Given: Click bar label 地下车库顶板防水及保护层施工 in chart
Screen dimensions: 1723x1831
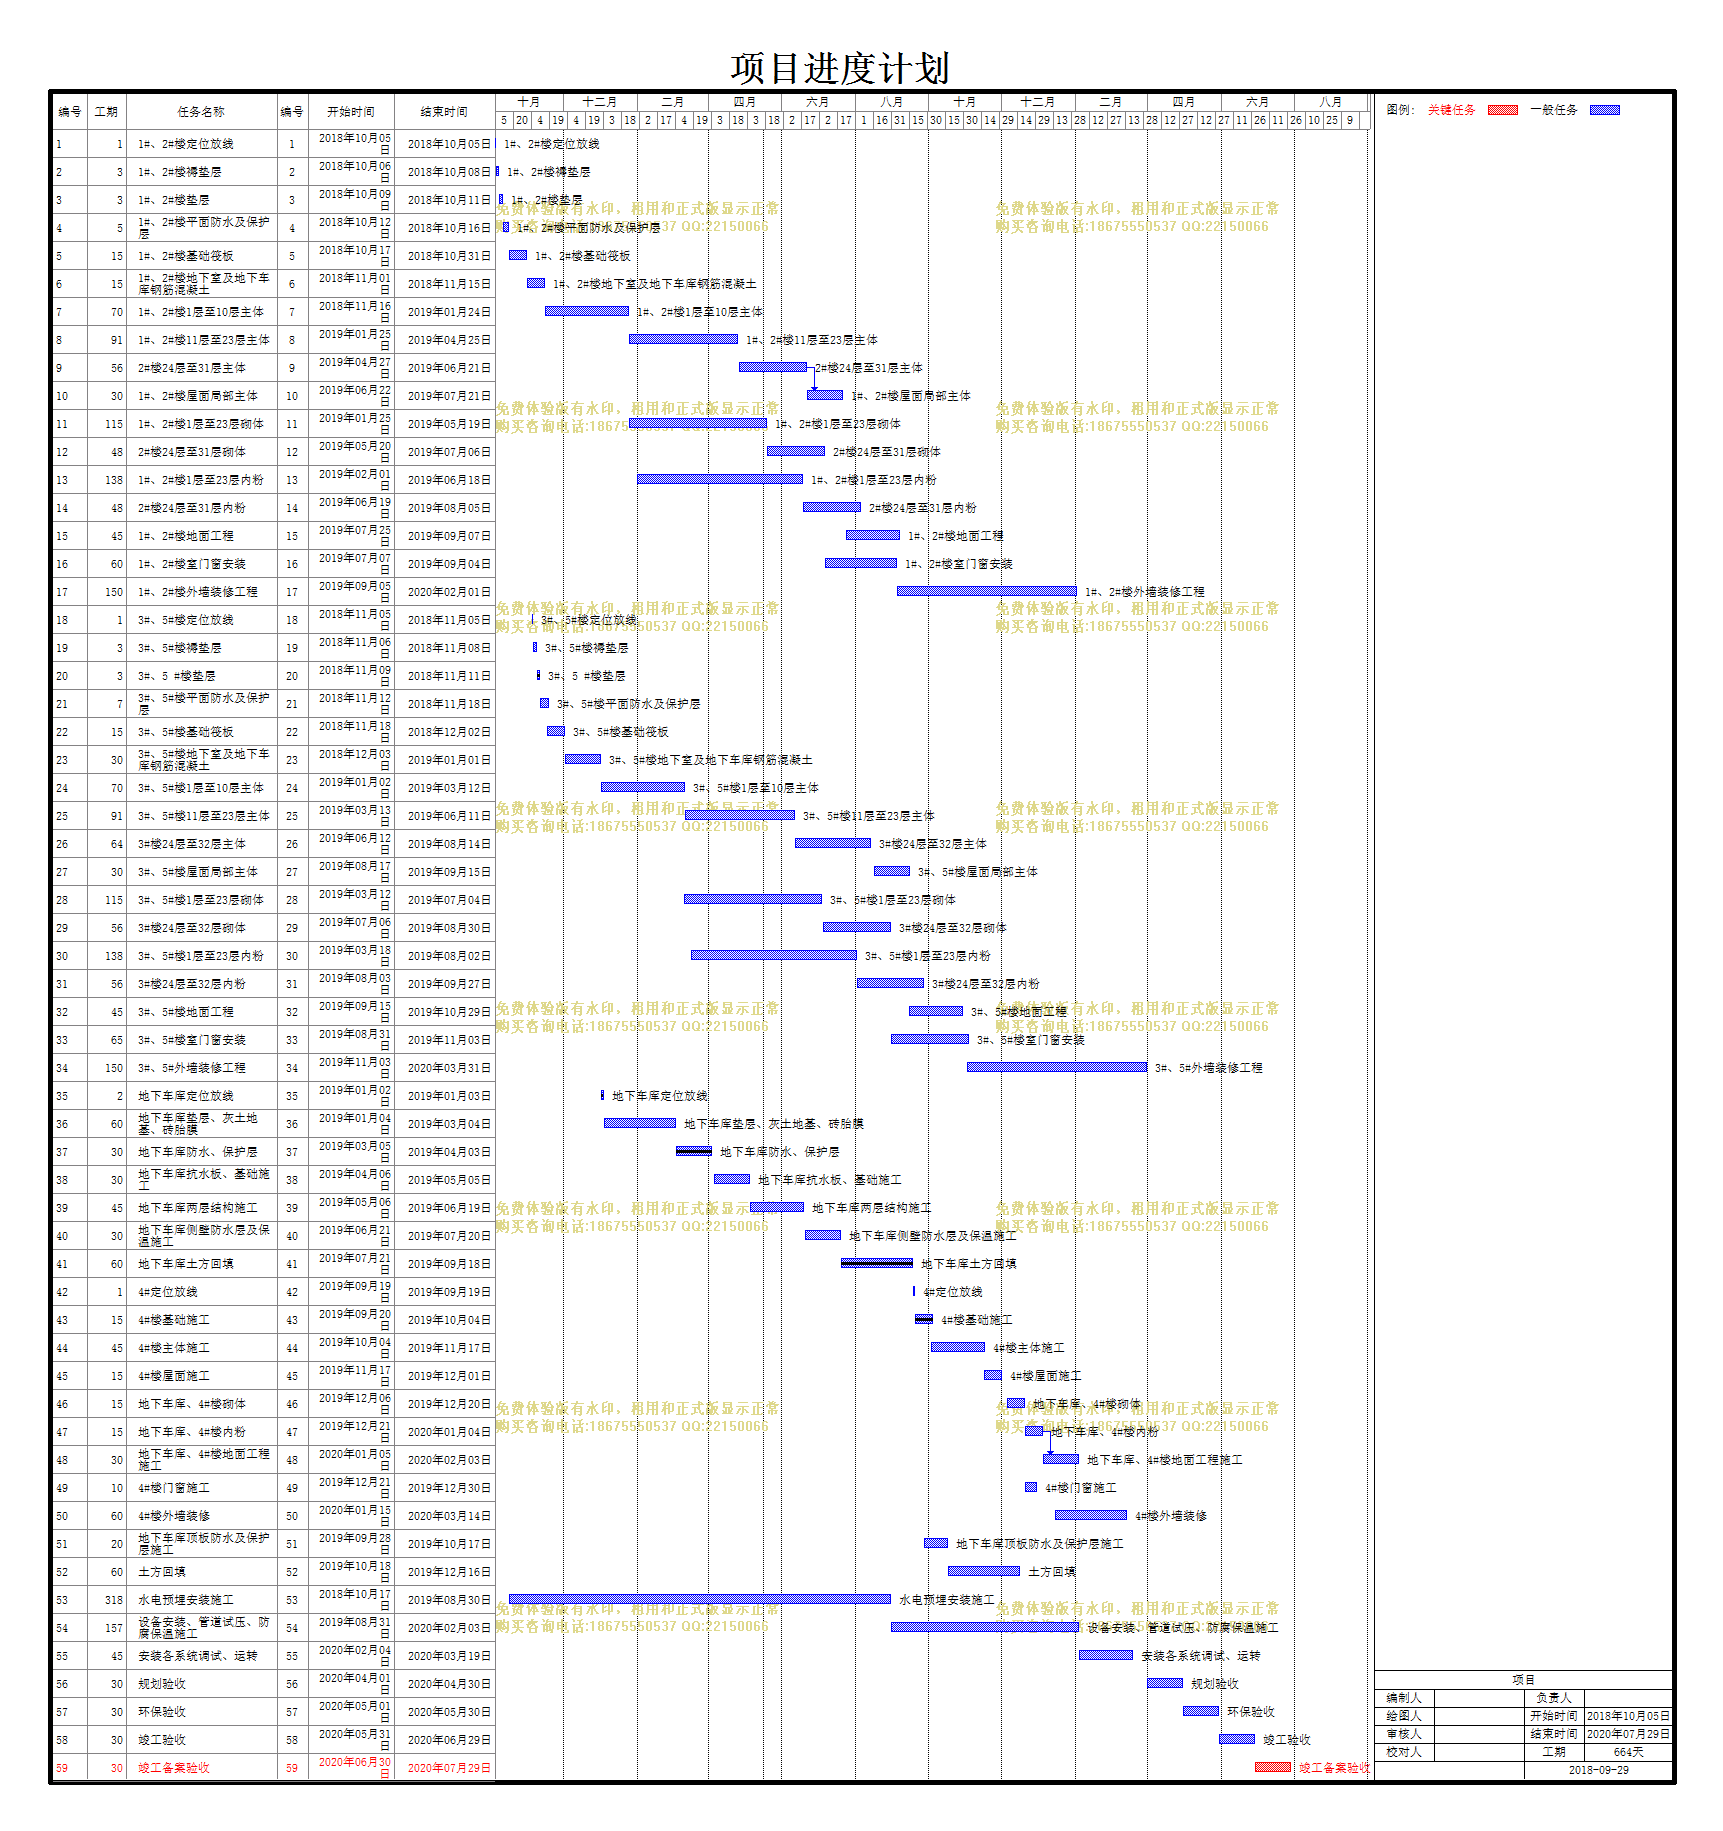Looking at the screenshot, I should [x=1040, y=1544].
